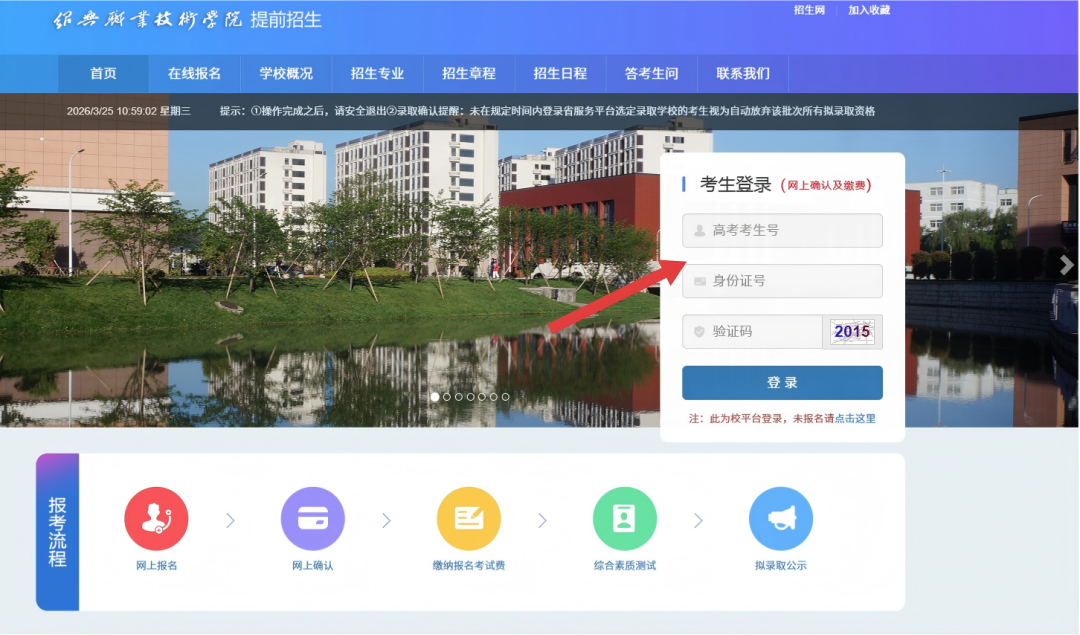Click the blue 拟录取公示 megaphone icon
The width and height of the screenshot is (1080, 635).
coord(781,518)
